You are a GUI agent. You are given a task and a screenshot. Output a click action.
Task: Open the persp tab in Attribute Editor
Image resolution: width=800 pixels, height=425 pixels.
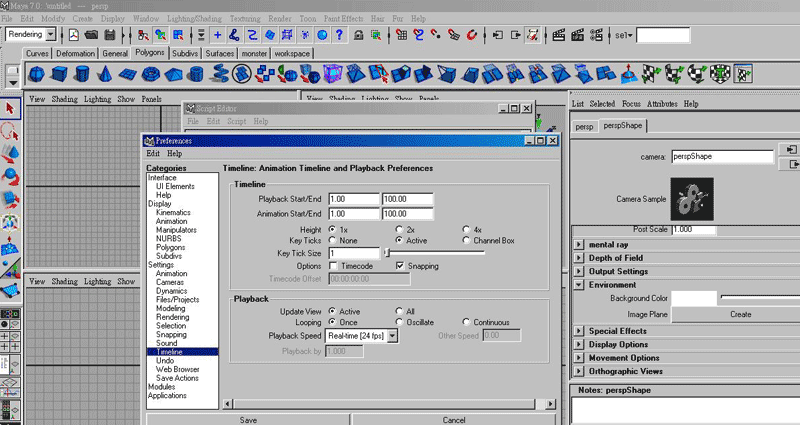coord(584,127)
